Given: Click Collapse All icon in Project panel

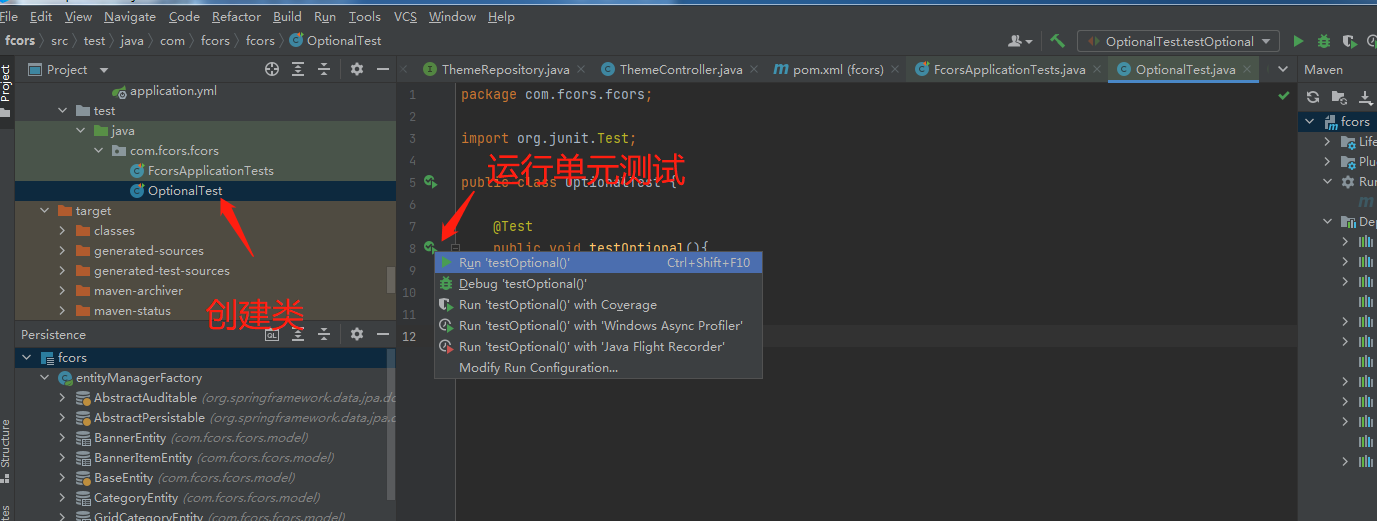Looking at the screenshot, I should [x=324, y=69].
